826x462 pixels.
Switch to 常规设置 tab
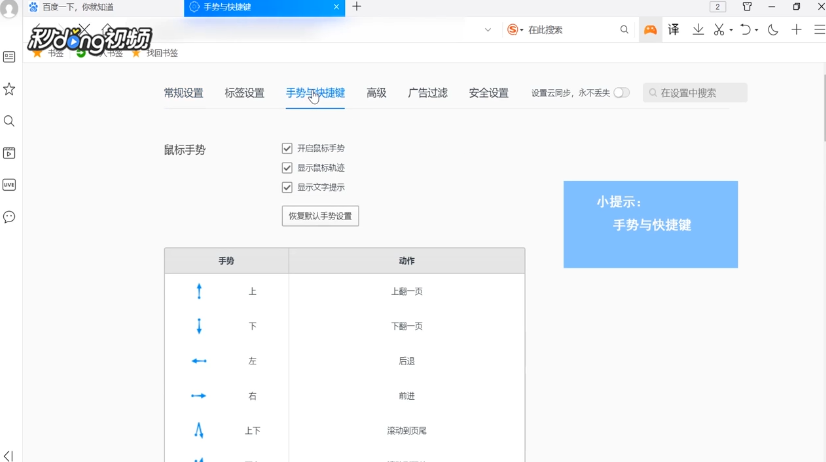[x=183, y=93]
